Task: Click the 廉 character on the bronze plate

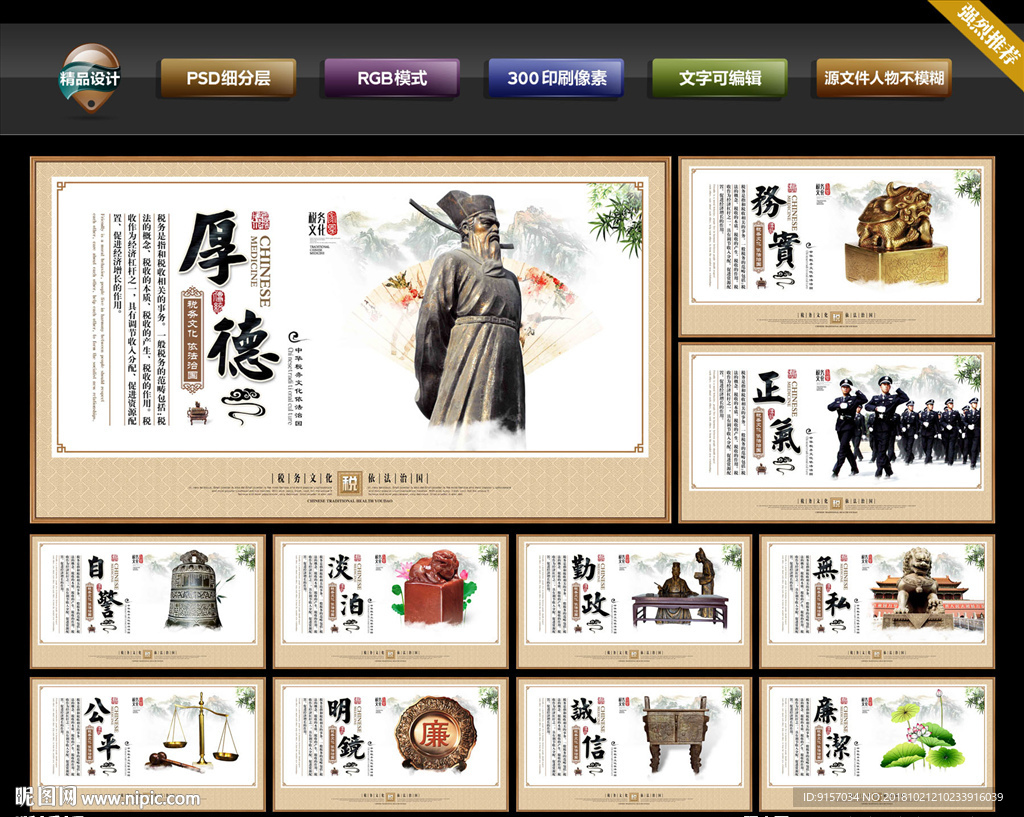Action: (434, 735)
